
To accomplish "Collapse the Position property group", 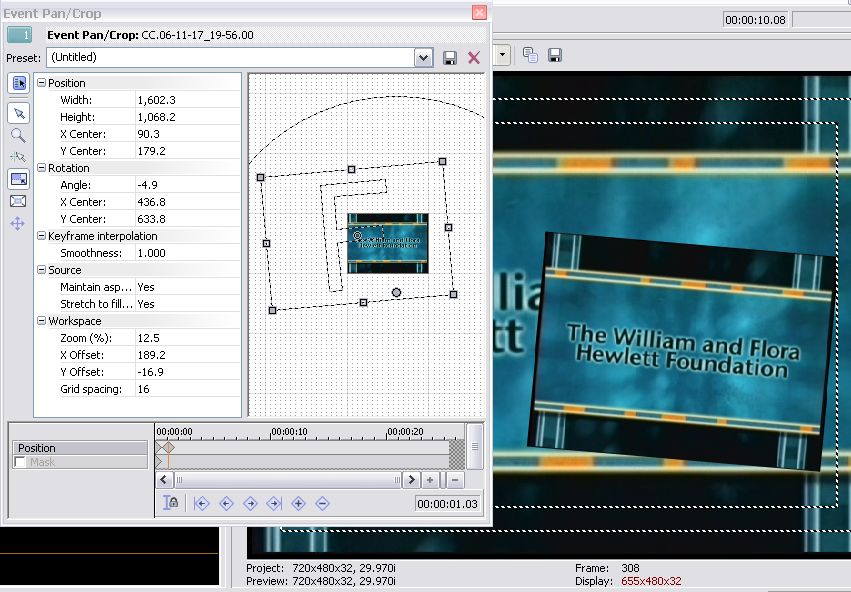I will (x=41, y=83).
